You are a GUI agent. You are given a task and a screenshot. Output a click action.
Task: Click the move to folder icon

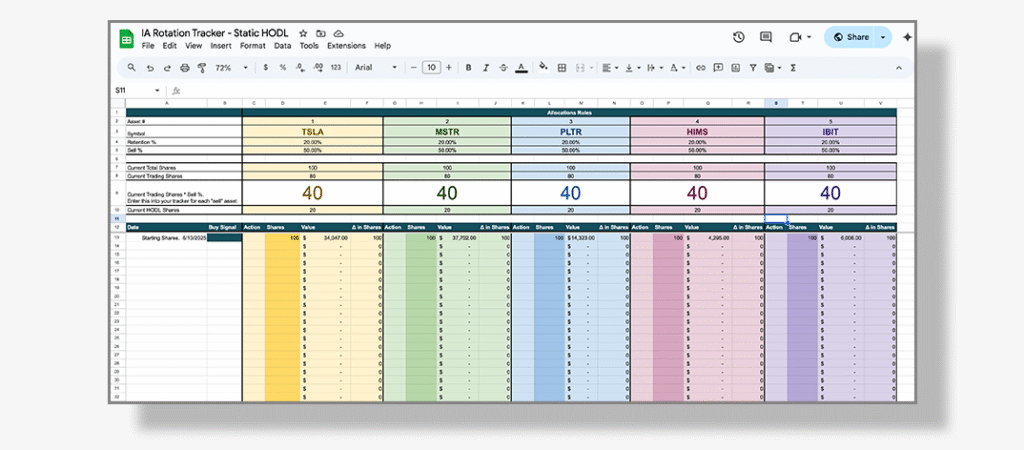click(x=321, y=33)
